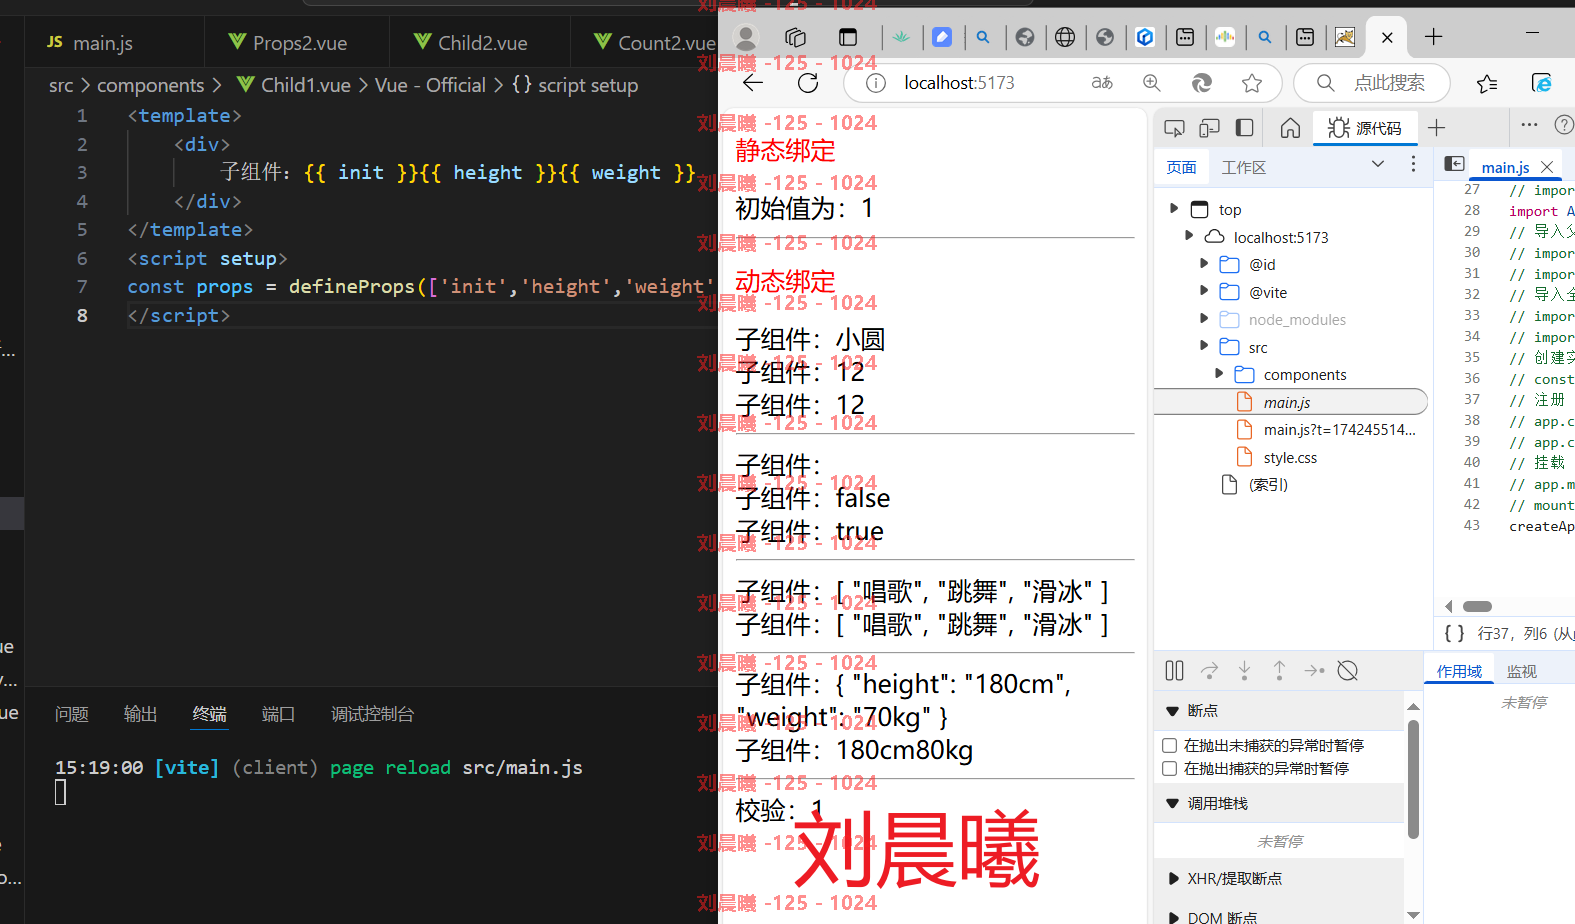The height and width of the screenshot is (924, 1575).
Task: Enable pause on caught exceptions
Action: [1169, 768]
